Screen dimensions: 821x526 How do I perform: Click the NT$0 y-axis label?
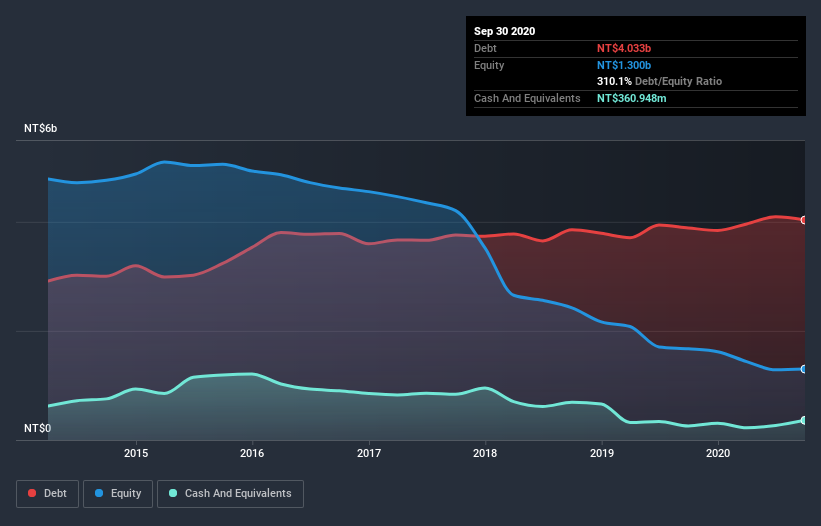tap(38, 428)
